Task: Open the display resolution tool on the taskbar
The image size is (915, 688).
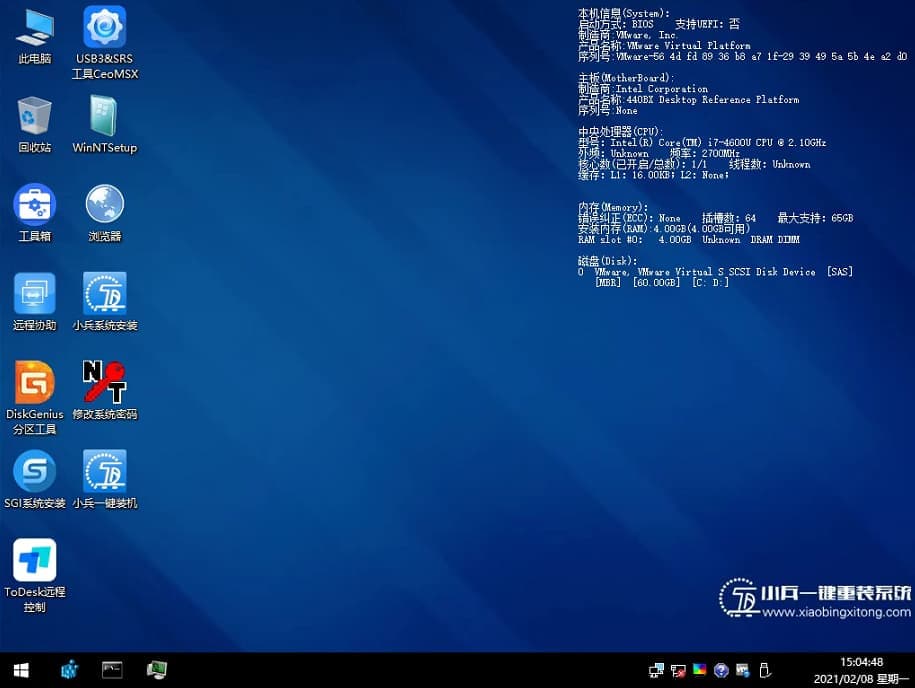Action: point(157,670)
